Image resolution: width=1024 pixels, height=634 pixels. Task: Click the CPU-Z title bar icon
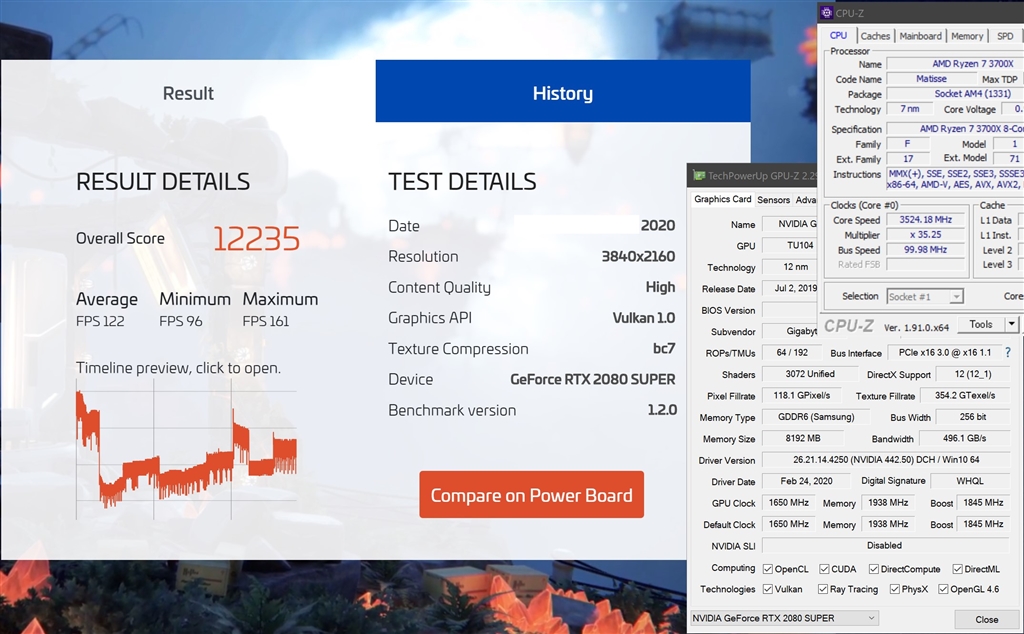826,12
